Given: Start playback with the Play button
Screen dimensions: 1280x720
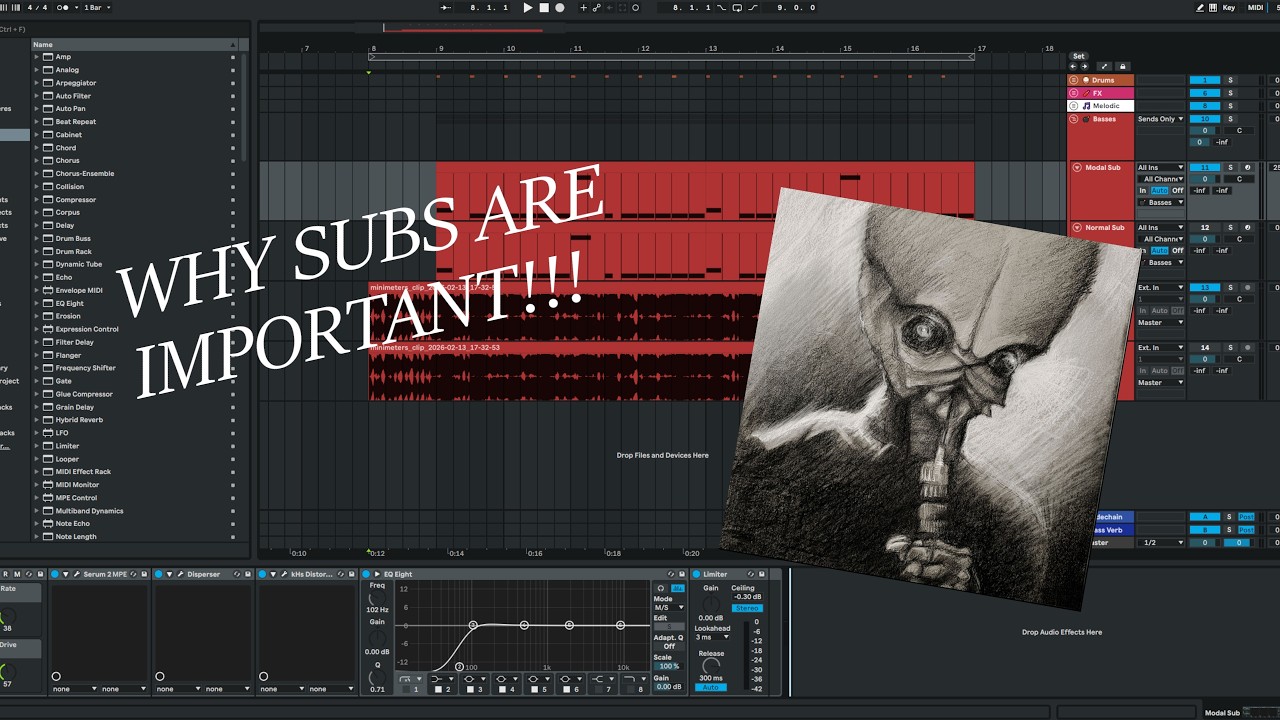Looking at the screenshot, I should coord(528,7).
